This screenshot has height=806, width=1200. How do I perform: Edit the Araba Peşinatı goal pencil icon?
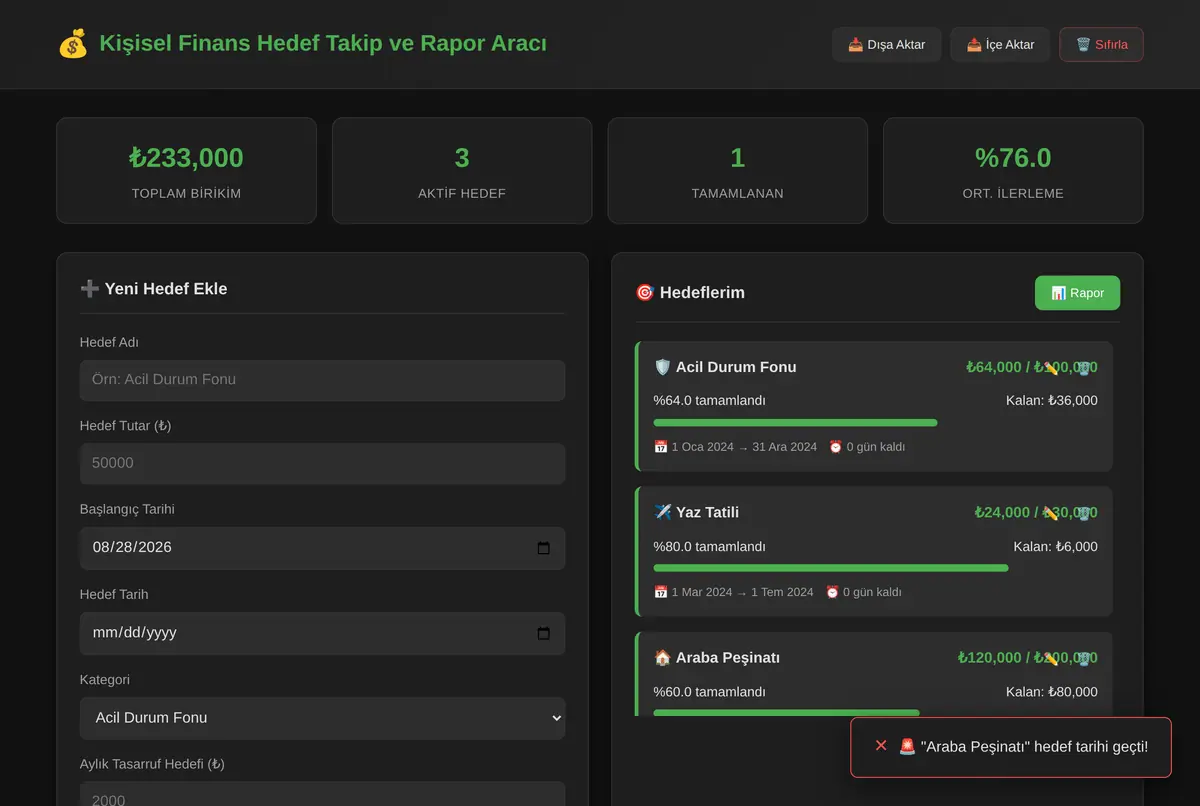pos(1051,658)
